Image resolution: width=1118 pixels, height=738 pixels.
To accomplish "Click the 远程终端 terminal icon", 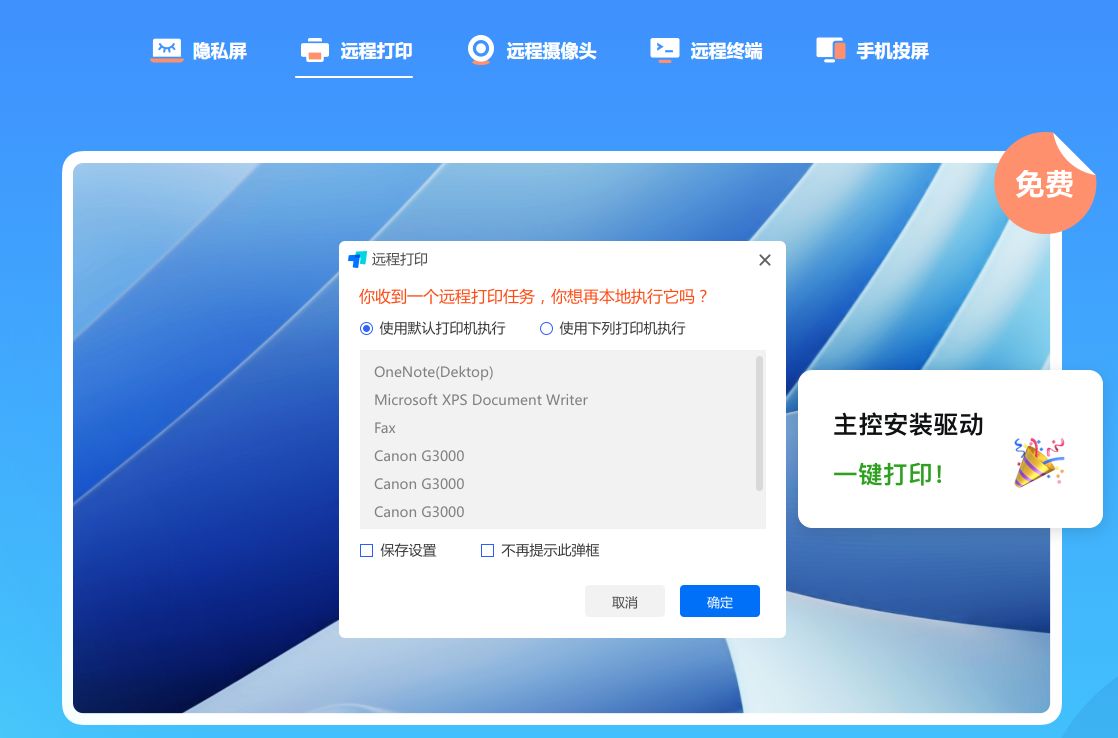I will [x=665, y=50].
